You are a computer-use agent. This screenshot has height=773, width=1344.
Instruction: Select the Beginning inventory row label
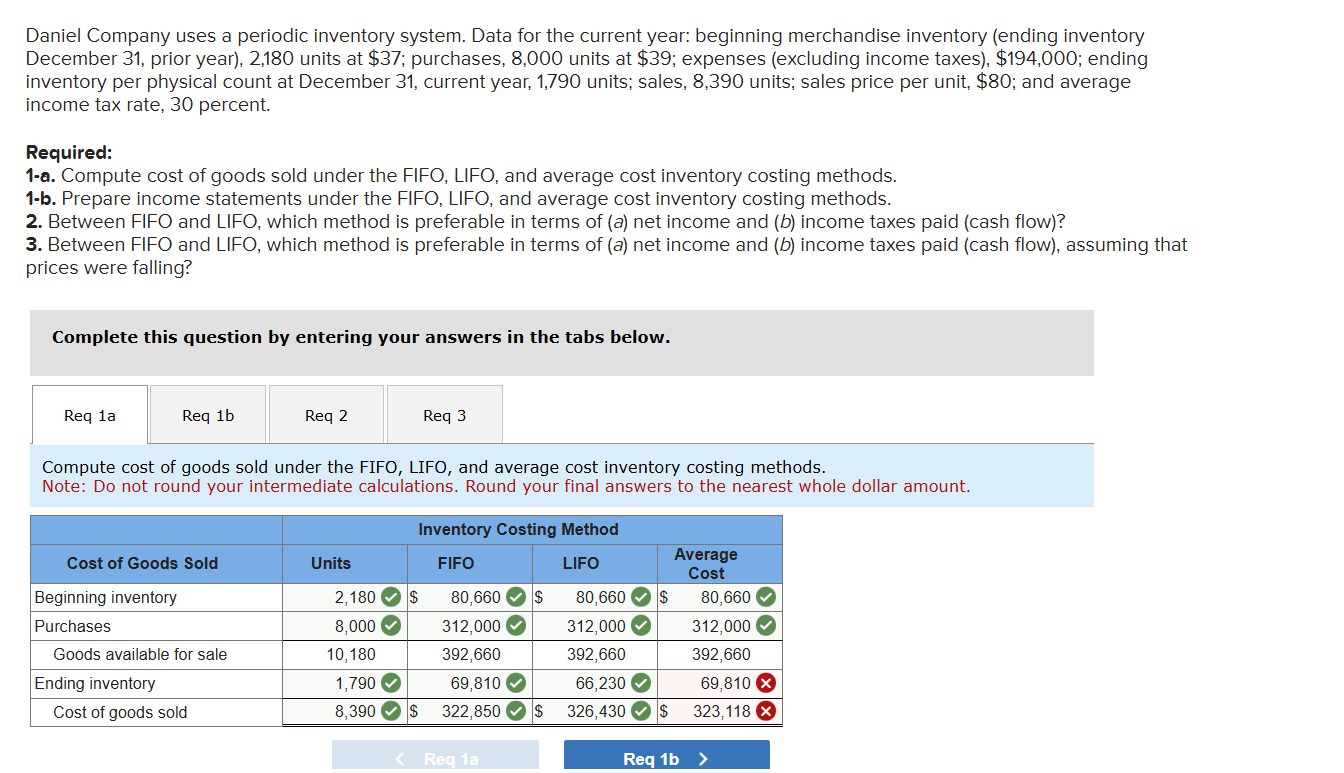[105, 598]
